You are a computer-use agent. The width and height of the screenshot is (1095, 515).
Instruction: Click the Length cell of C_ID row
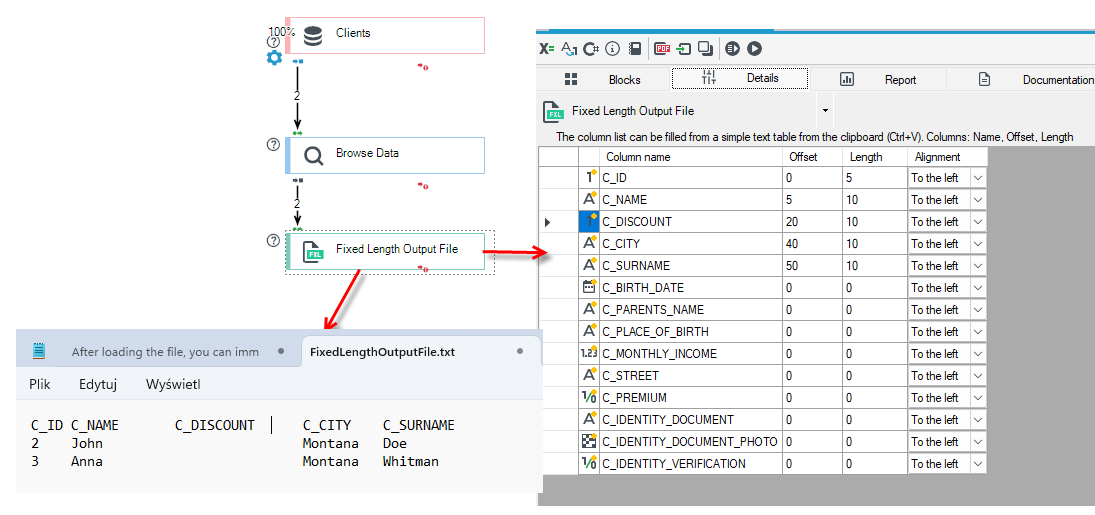point(874,178)
